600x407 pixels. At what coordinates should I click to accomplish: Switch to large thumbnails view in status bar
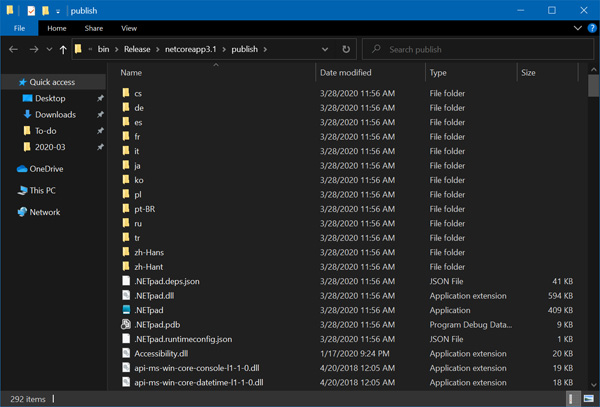588,399
